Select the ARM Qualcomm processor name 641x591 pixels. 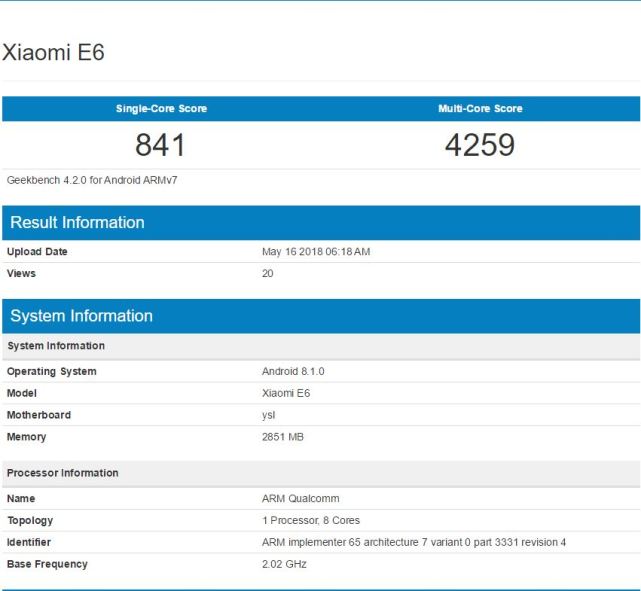point(300,499)
